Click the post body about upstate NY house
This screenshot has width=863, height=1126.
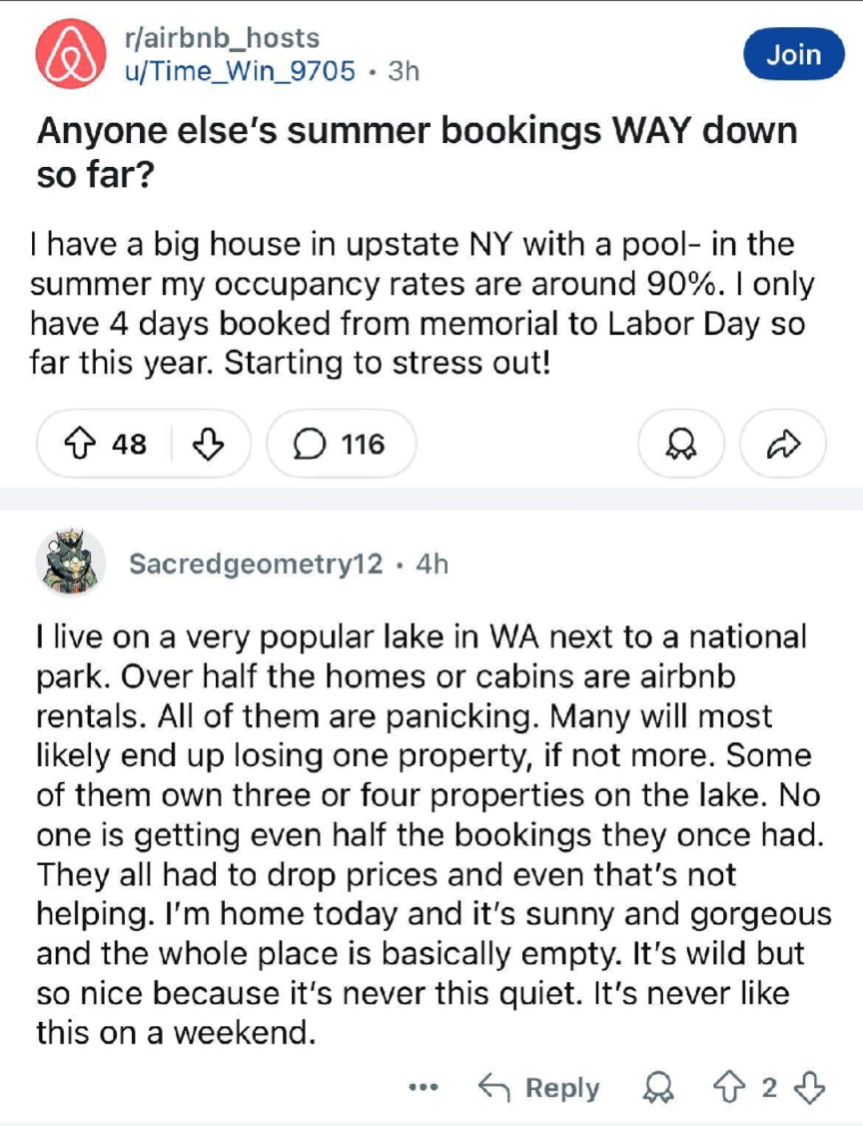(425, 301)
